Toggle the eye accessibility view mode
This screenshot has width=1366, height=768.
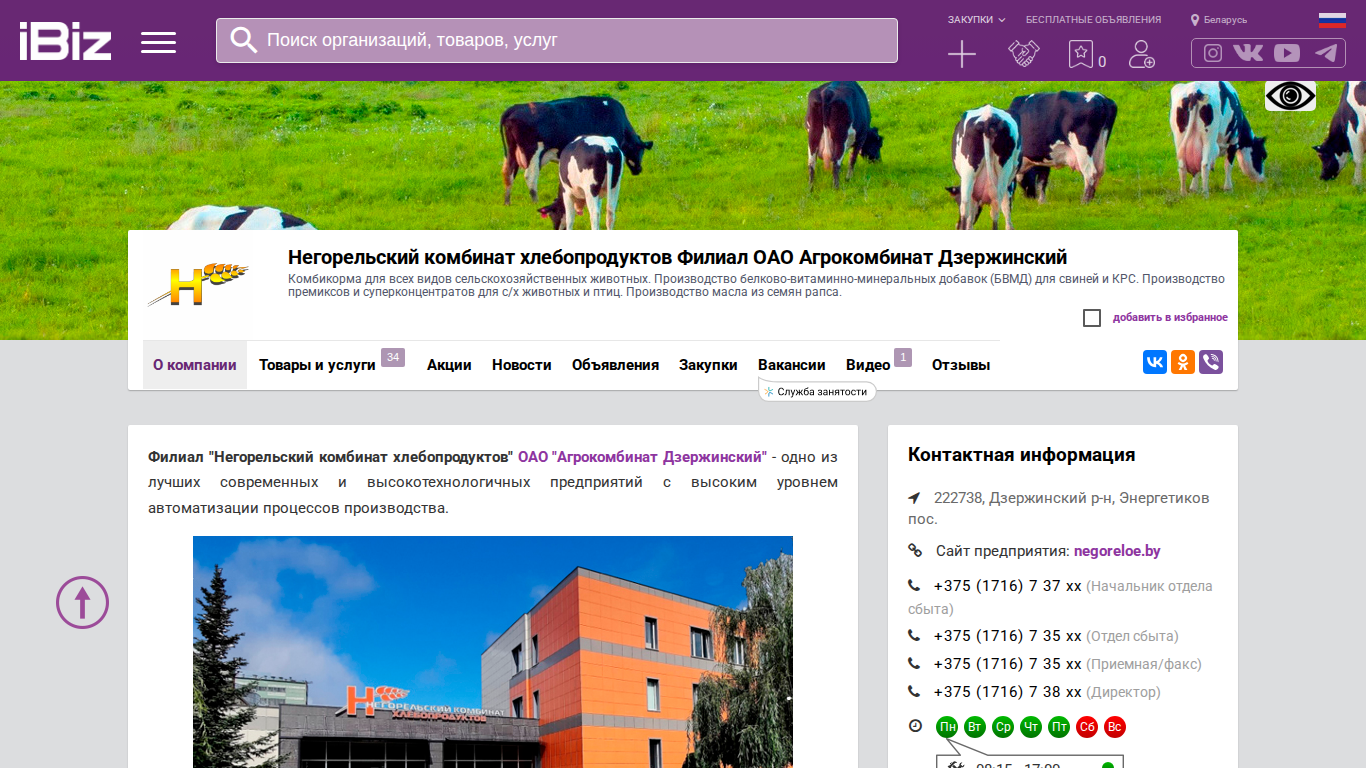click(x=1290, y=96)
